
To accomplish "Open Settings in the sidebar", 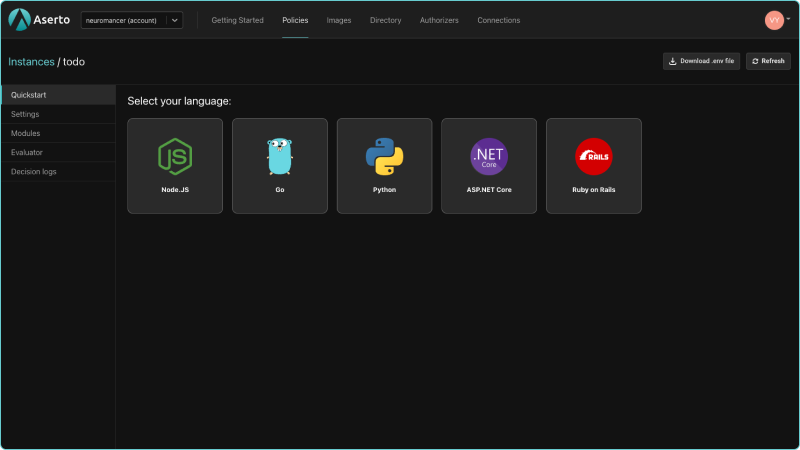I will [58, 114].
